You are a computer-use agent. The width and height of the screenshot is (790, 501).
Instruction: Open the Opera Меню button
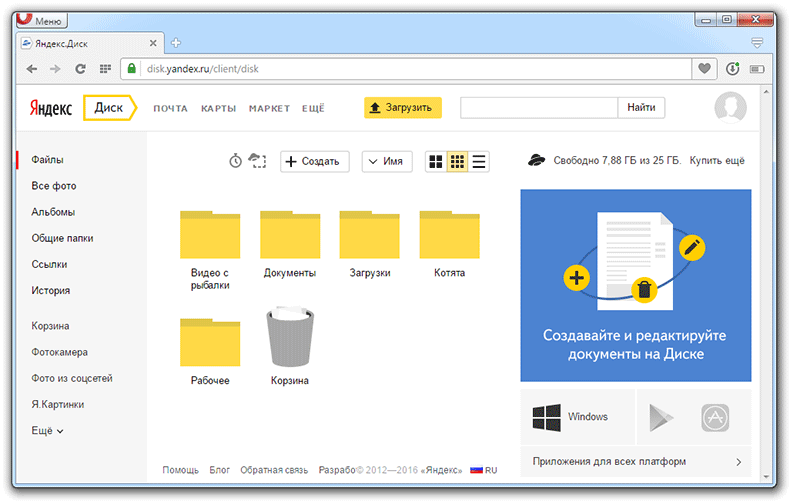[x=42, y=20]
